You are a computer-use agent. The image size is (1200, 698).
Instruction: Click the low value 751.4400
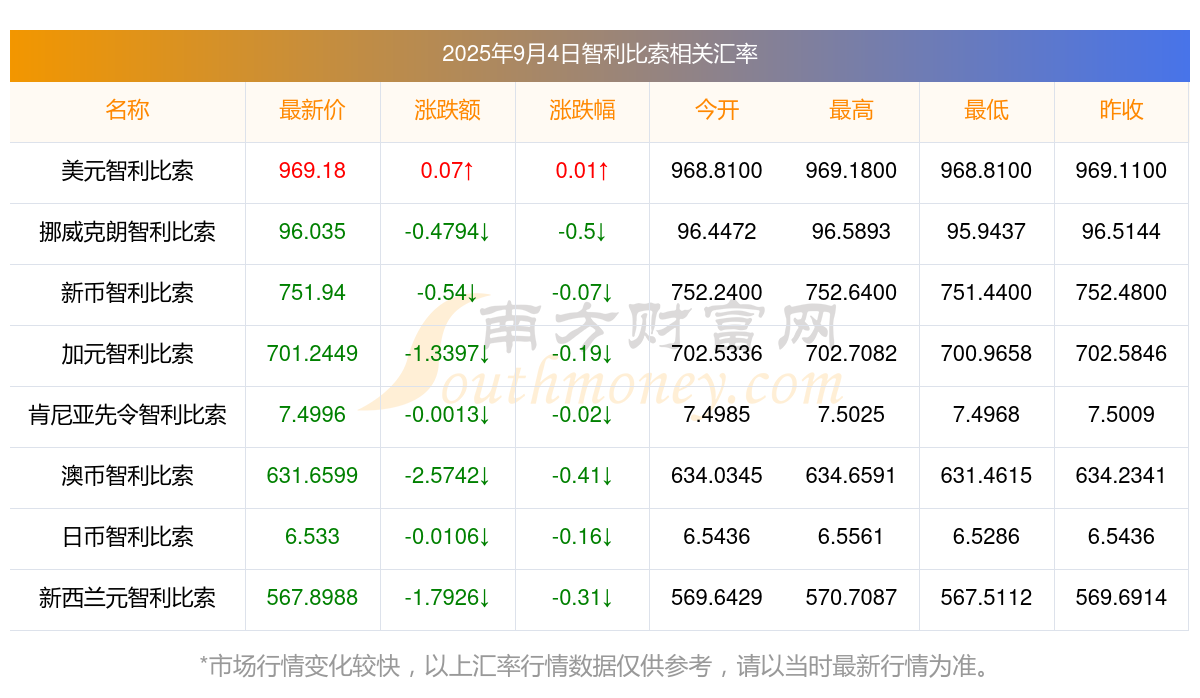986,293
